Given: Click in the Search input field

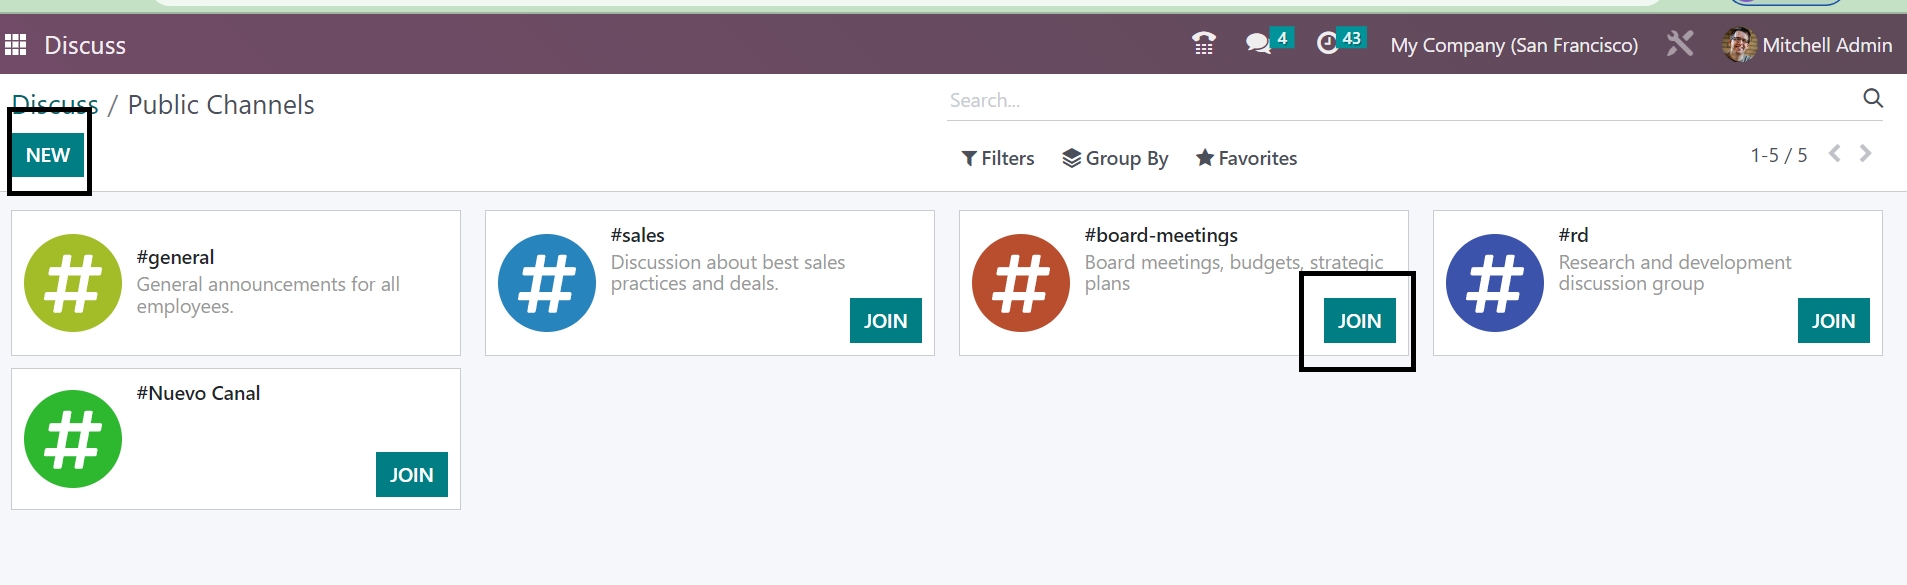Looking at the screenshot, I should pos(1400,100).
